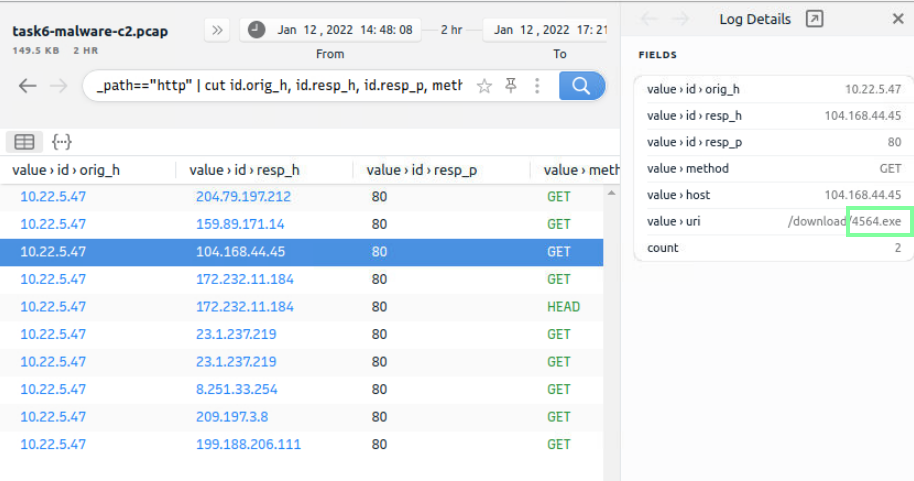Switch to JSON inspector view

click(x=61, y=142)
